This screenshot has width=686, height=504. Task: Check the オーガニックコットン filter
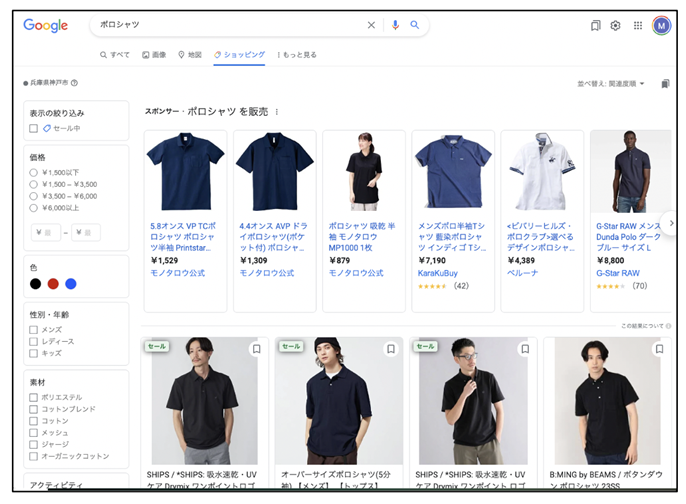click(x=33, y=456)
